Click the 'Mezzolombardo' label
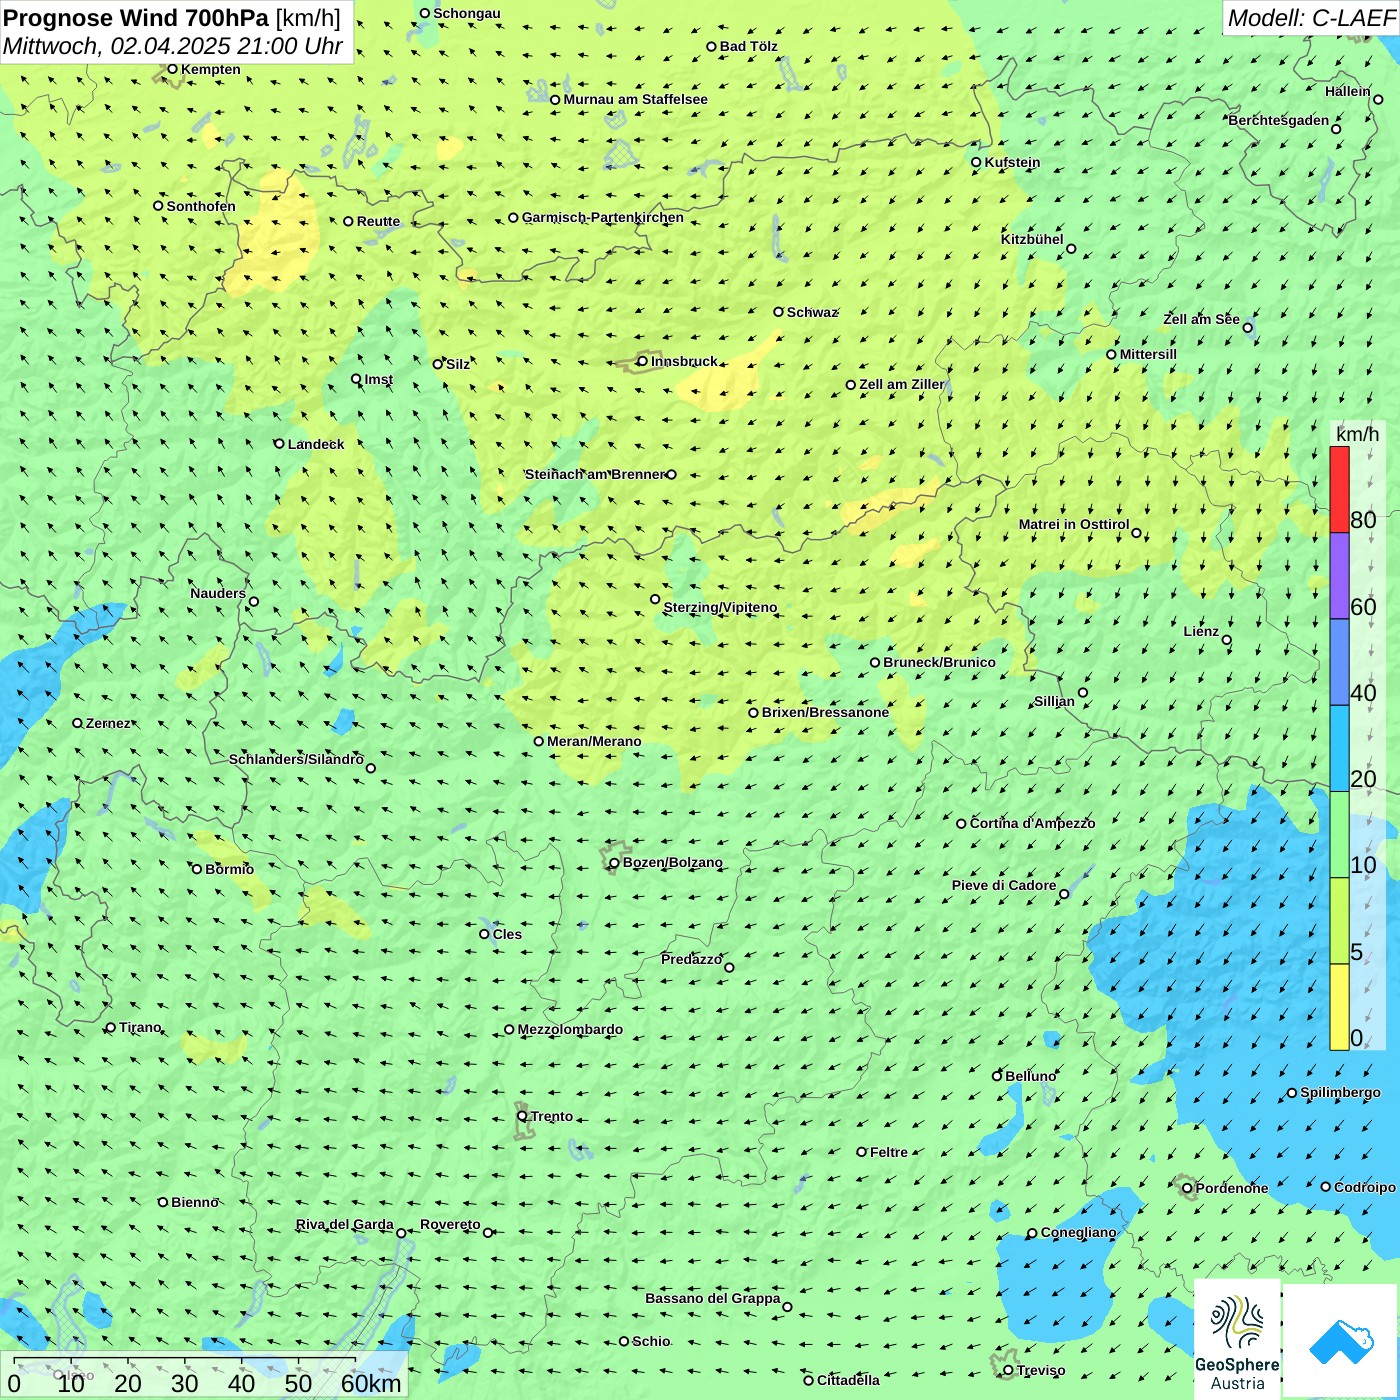The height and width of the screenshot is (1400, 1400). pyautogui.click(x=571, y=1029)
